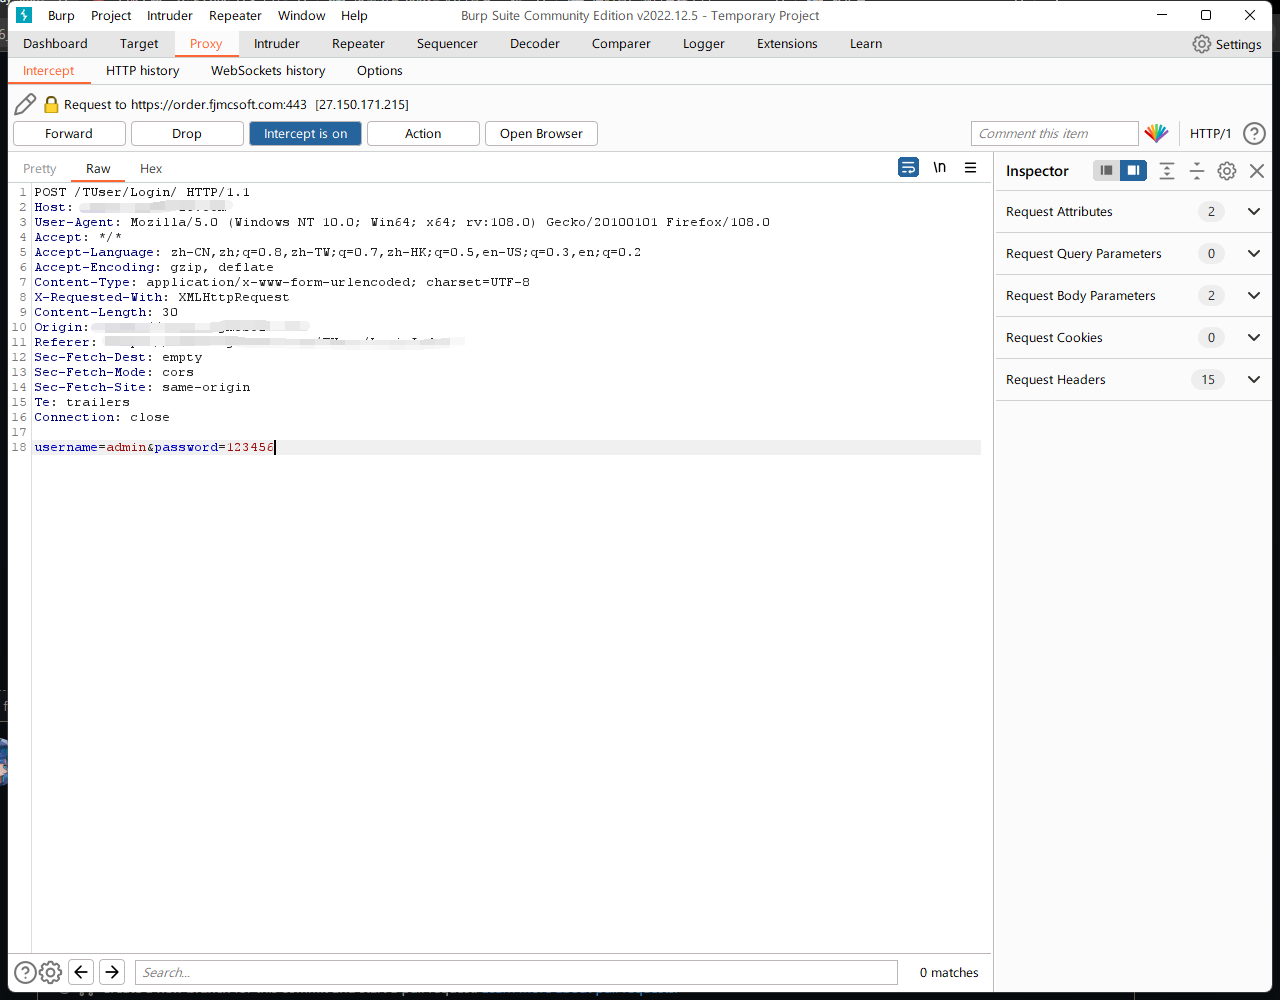
Task: Click the Search input field
Action: [x=516, y=972]
